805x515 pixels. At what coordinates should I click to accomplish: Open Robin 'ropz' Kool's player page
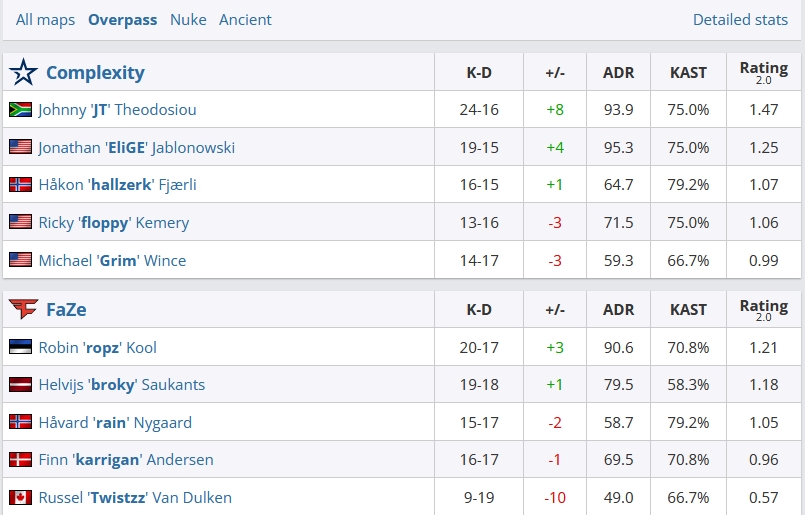pos(97,348)
